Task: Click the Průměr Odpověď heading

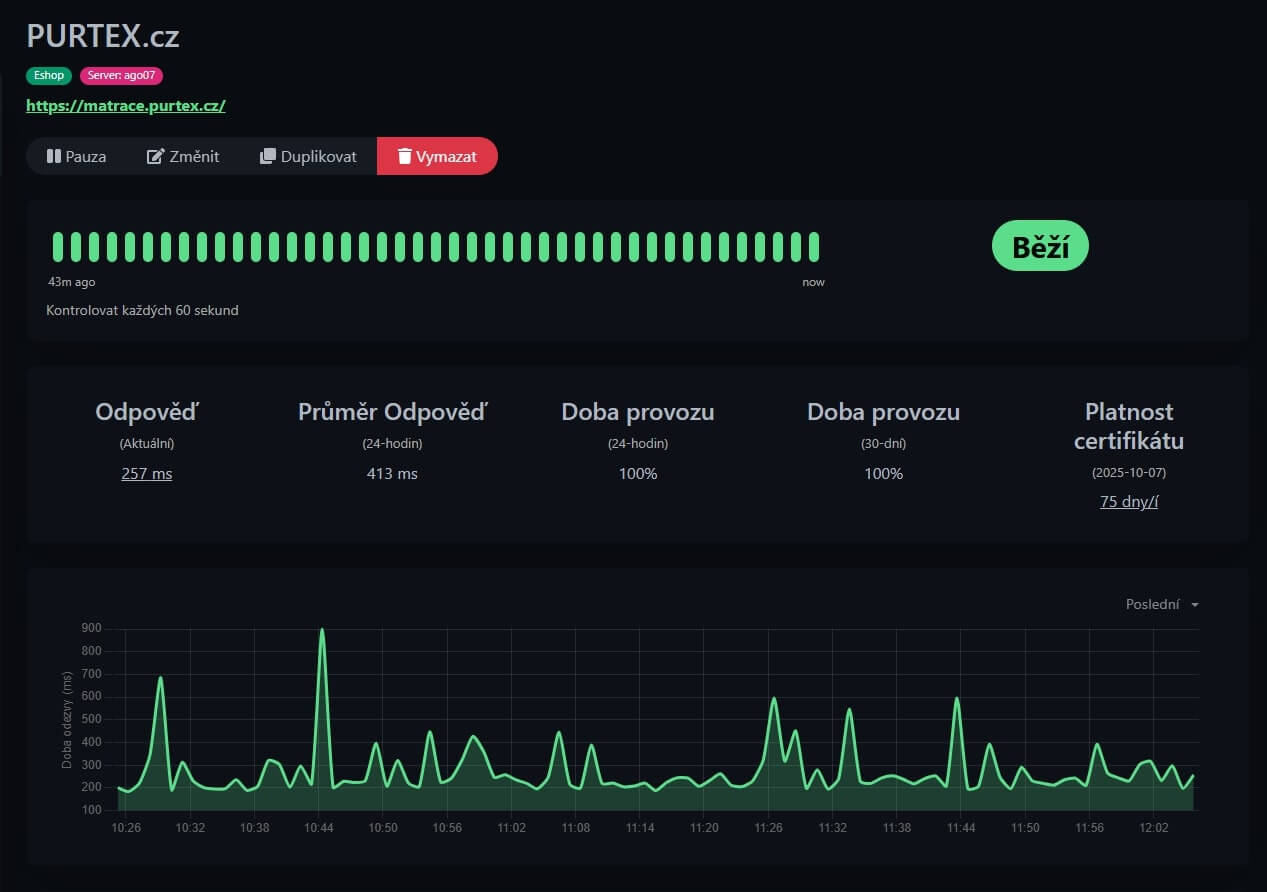Action: pos(392,412)
